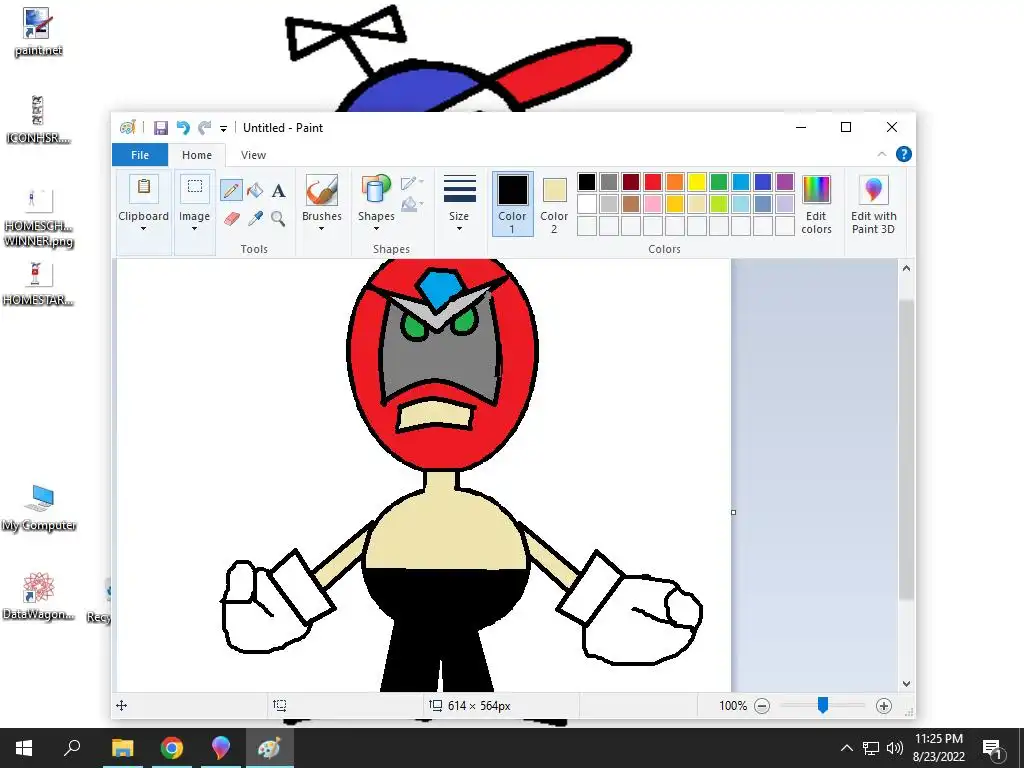Select HOMESCH... WINNER.png desktop file

tap(38, 218)
